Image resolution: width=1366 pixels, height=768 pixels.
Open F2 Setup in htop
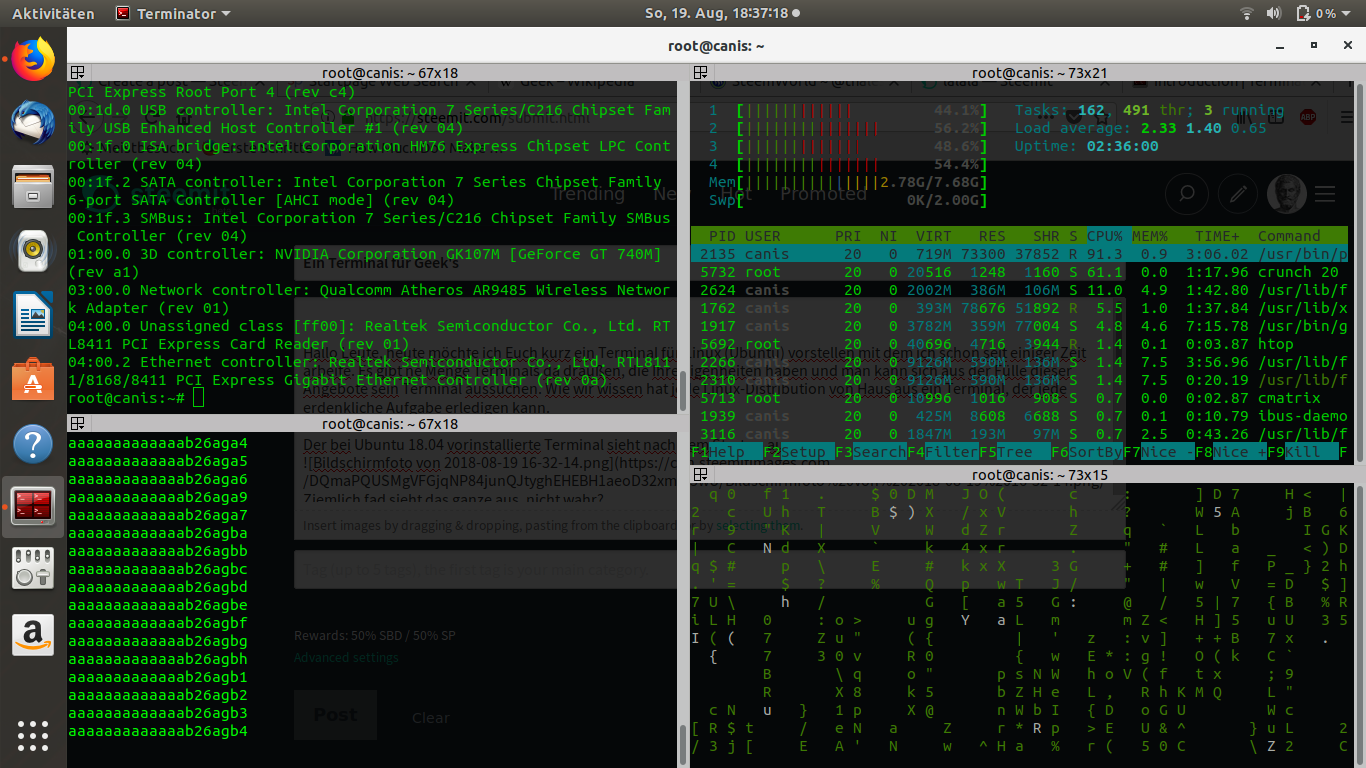point(799,452)
